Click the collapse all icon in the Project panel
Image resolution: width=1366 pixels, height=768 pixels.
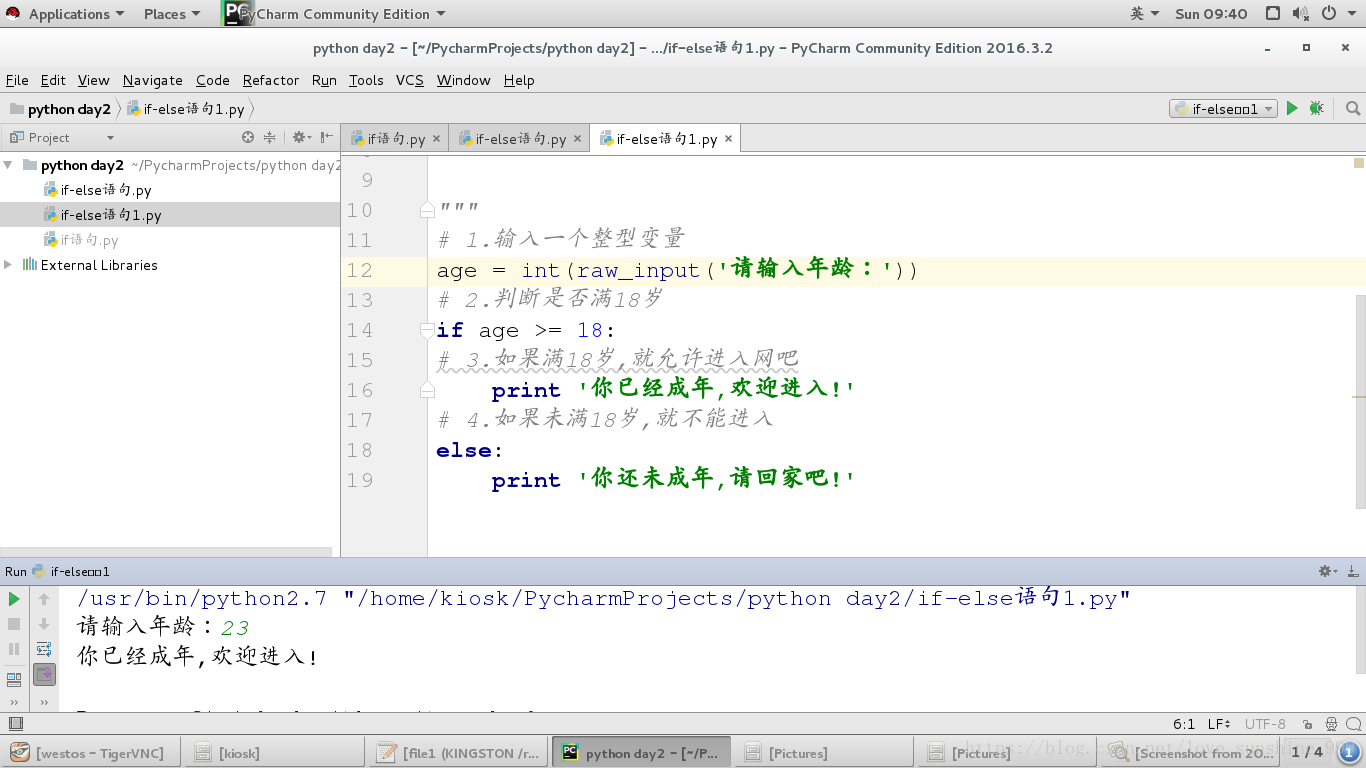269,137
